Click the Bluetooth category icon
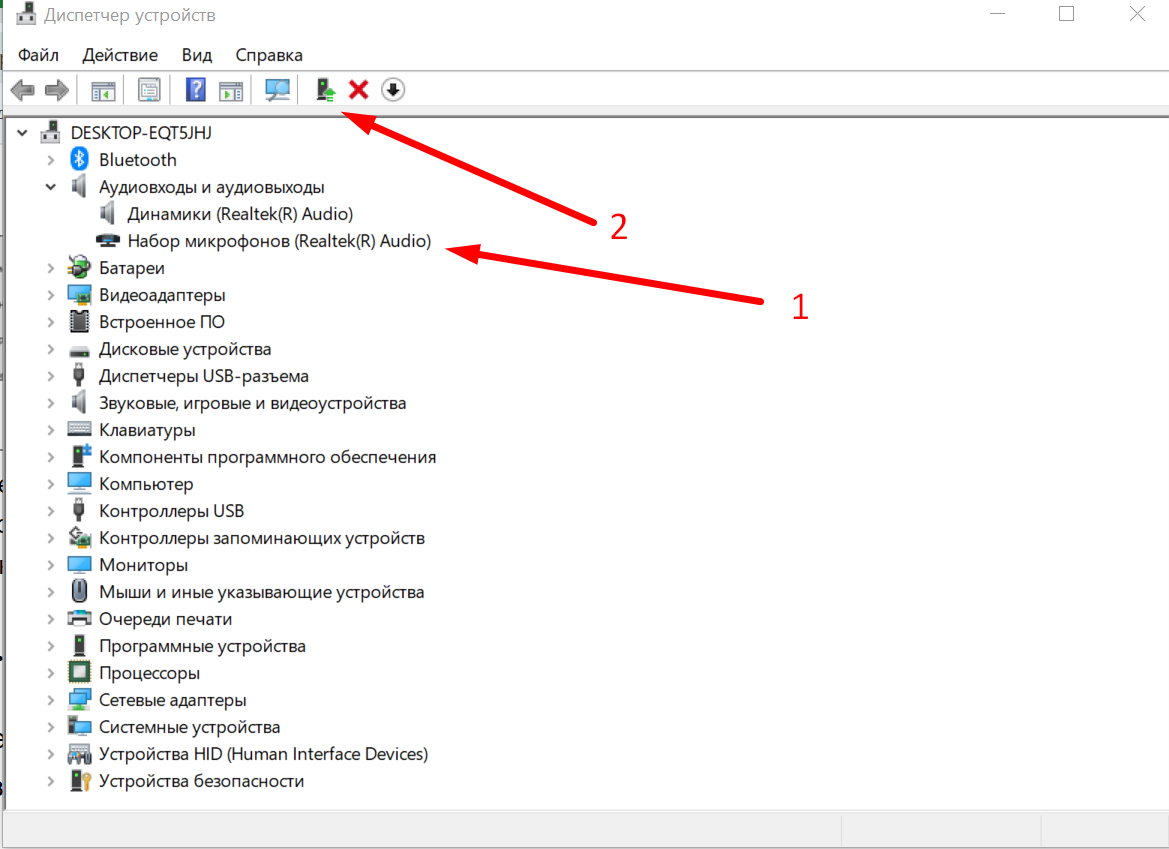Screen dimensions: 1169x849 [x=79, y=160]
